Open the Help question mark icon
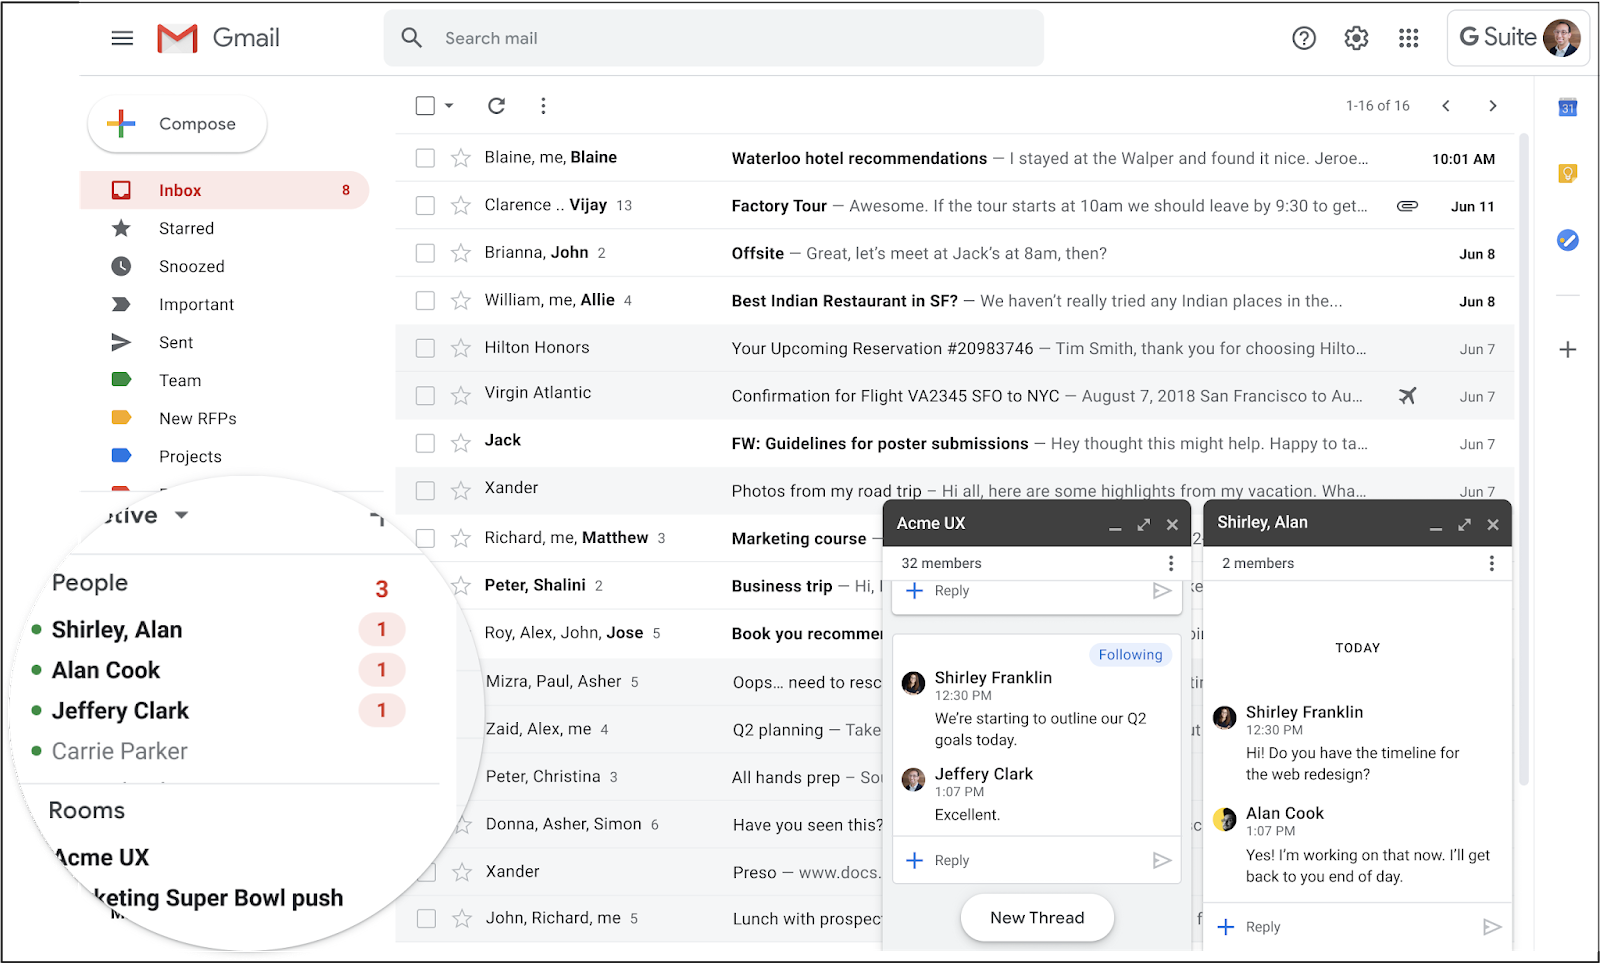 (1303, 38)
